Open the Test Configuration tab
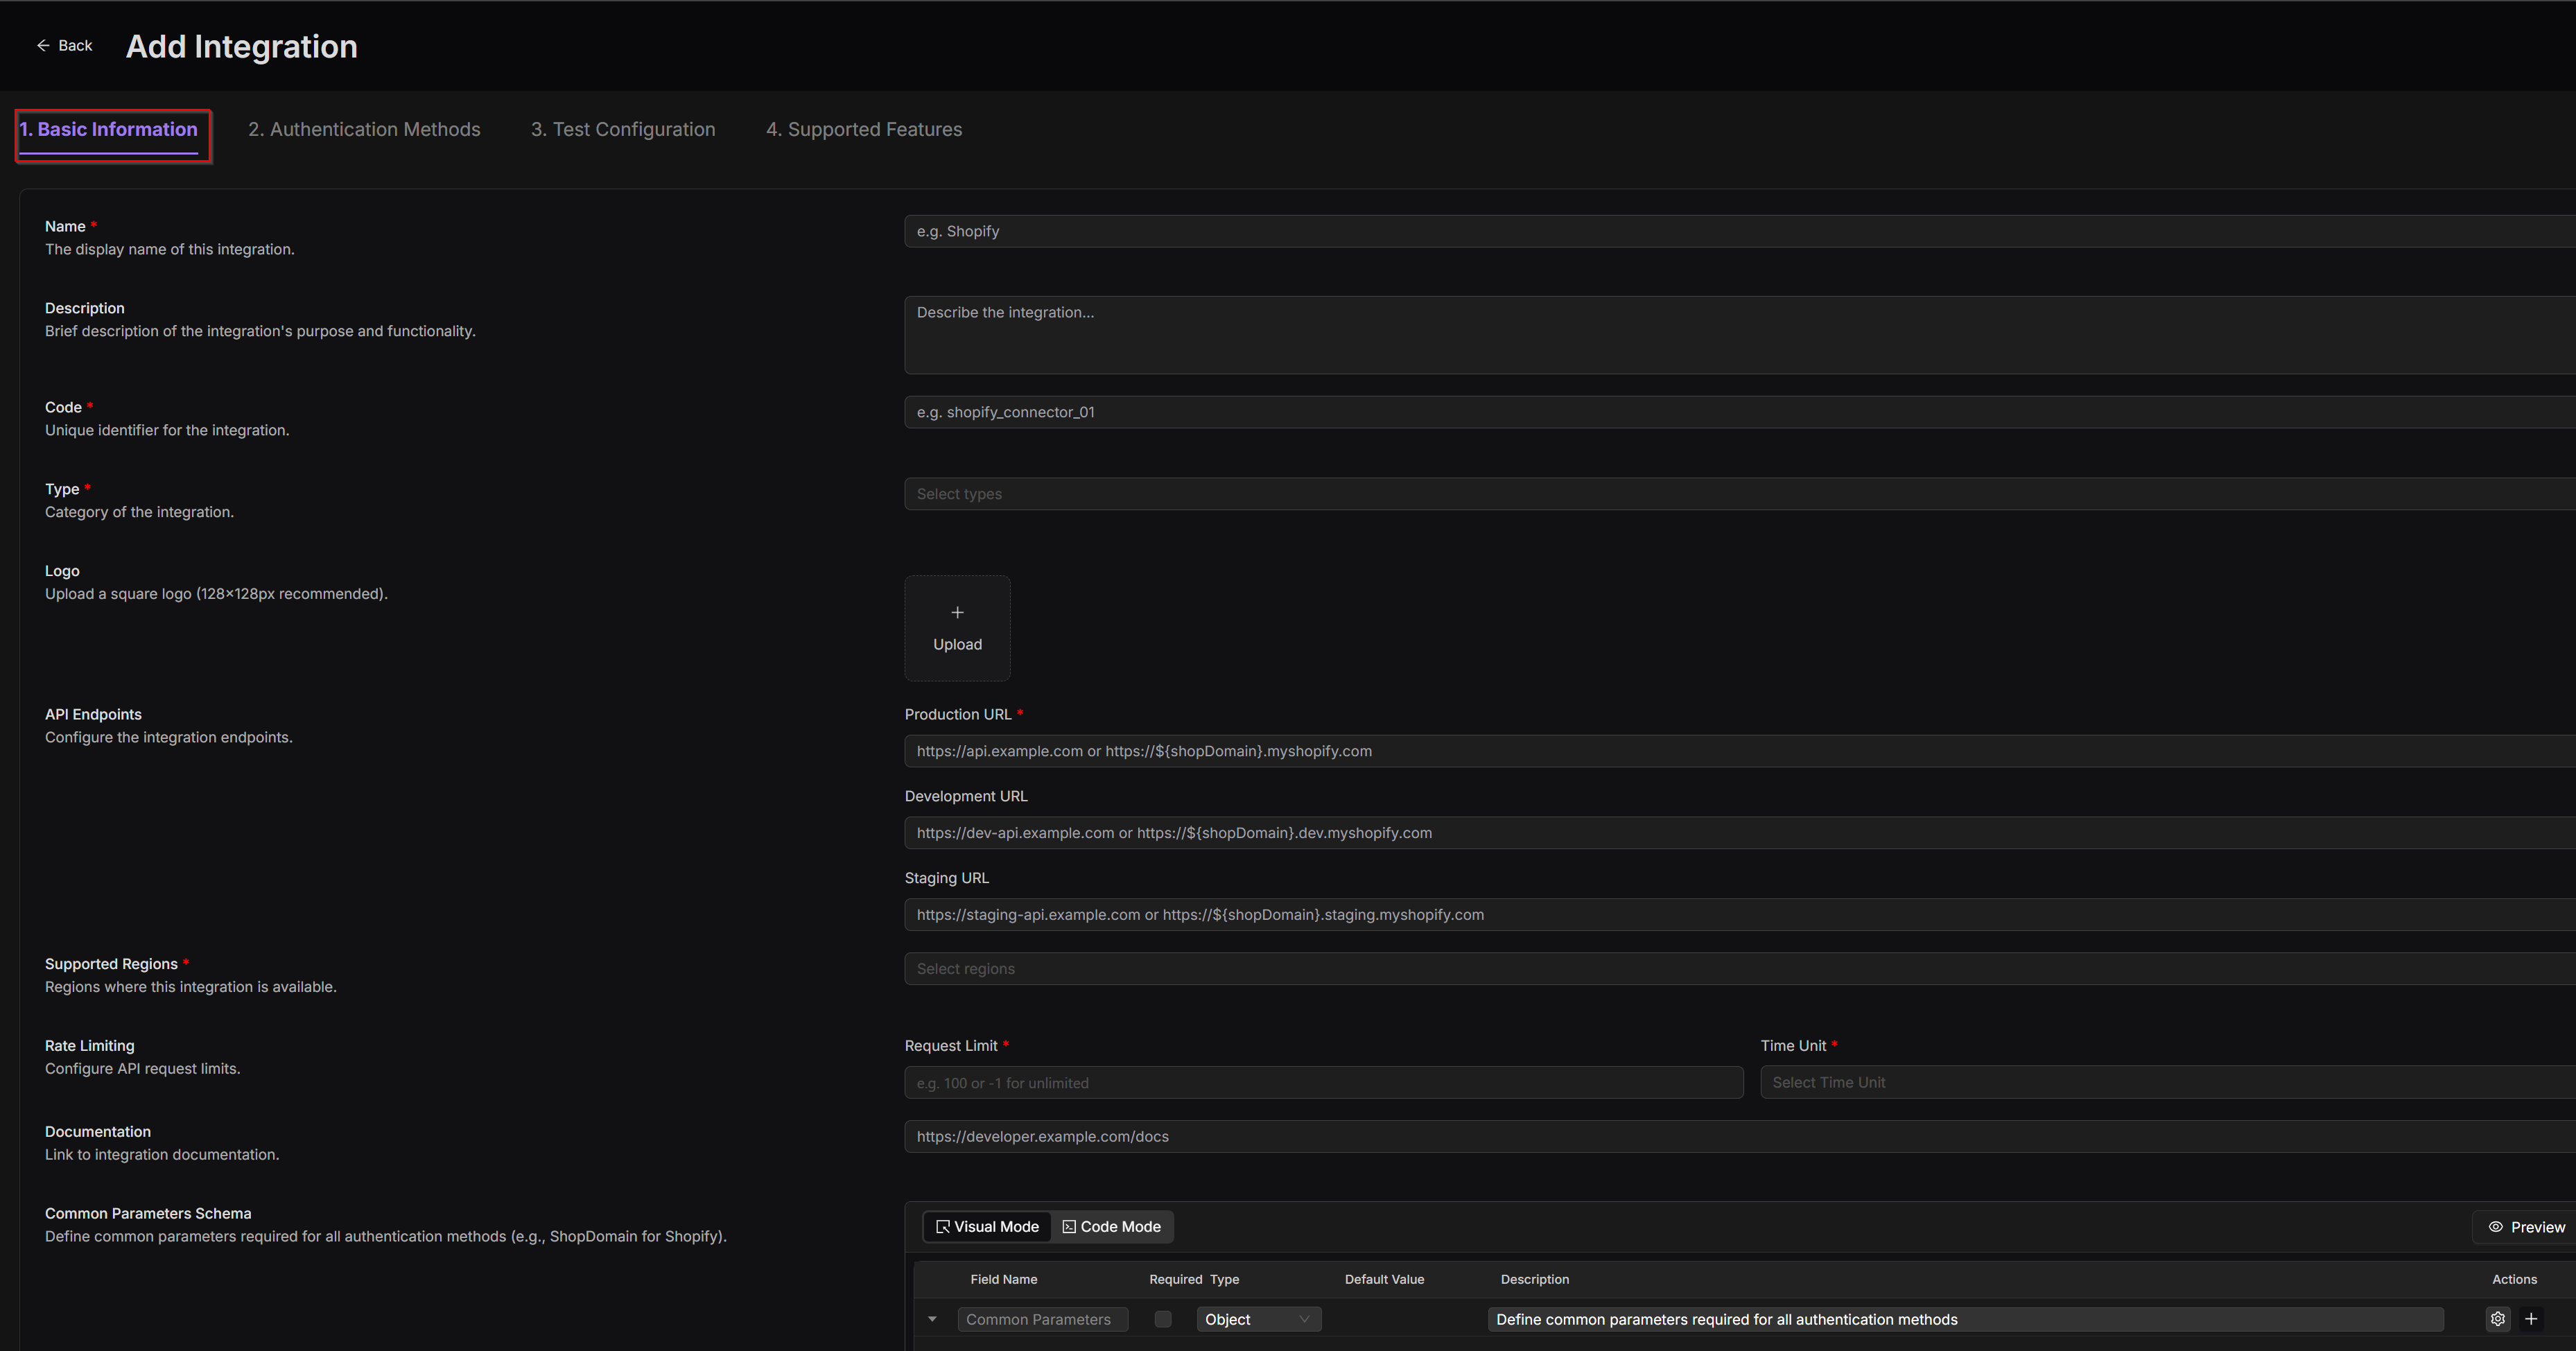 point(623,129)
